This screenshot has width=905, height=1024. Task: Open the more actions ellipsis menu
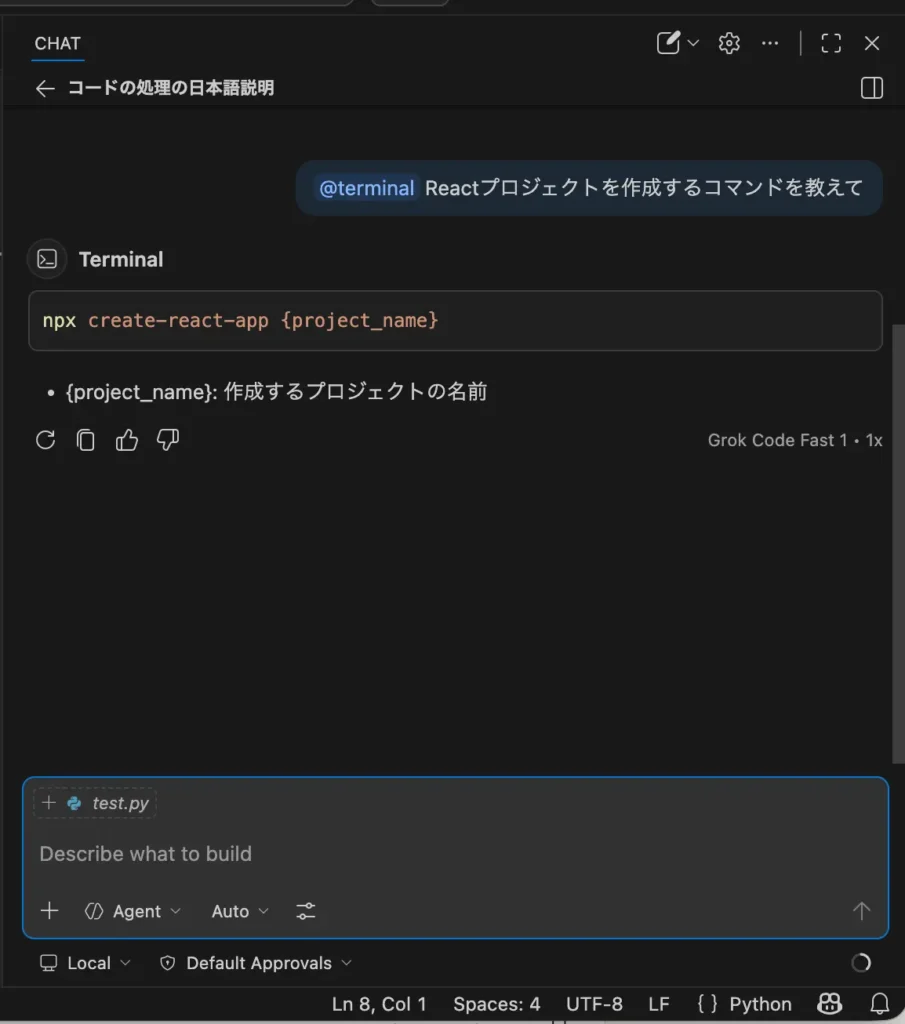770,43
